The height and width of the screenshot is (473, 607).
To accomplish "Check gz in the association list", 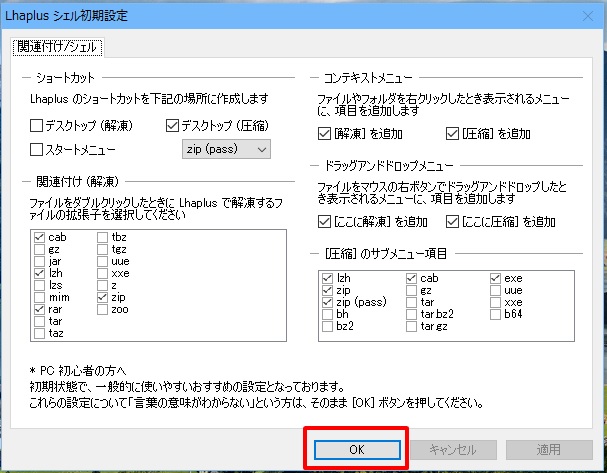I will [x=39, y=249].
